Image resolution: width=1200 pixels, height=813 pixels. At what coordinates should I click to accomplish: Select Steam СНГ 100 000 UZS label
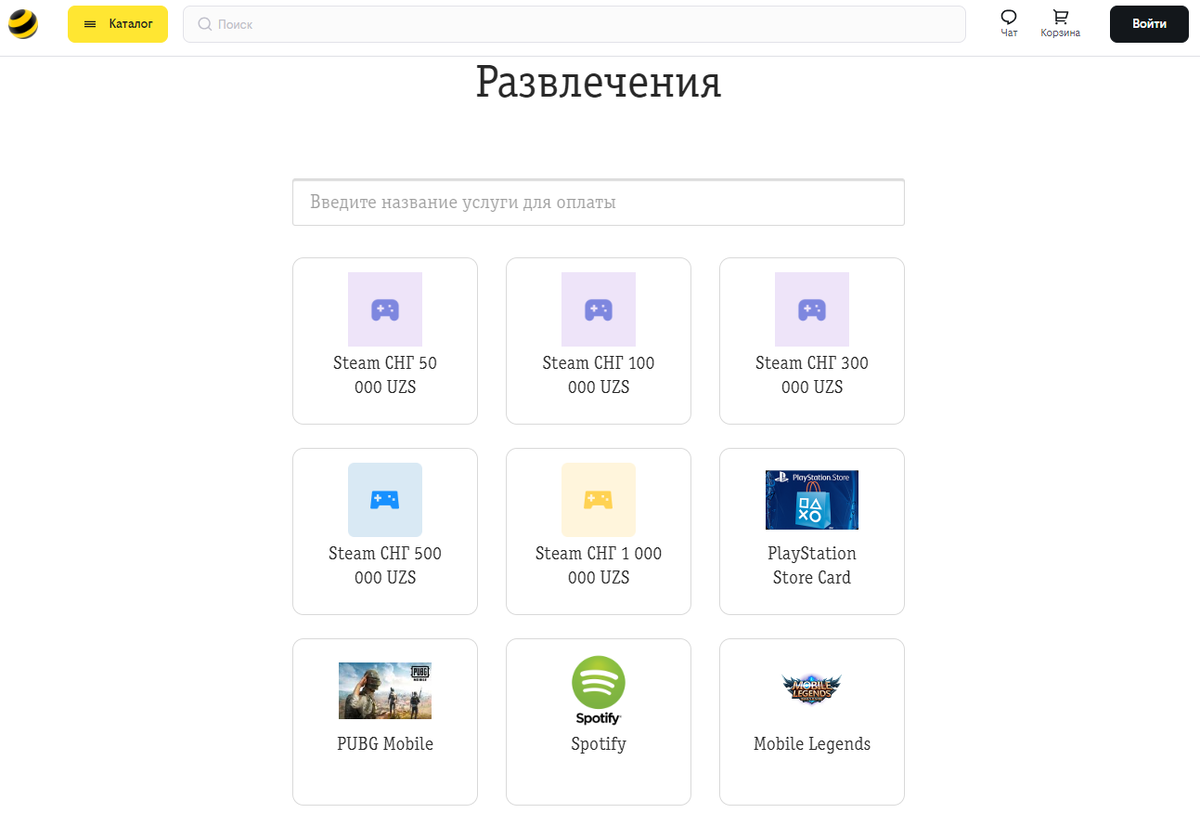tap(598, 375)
